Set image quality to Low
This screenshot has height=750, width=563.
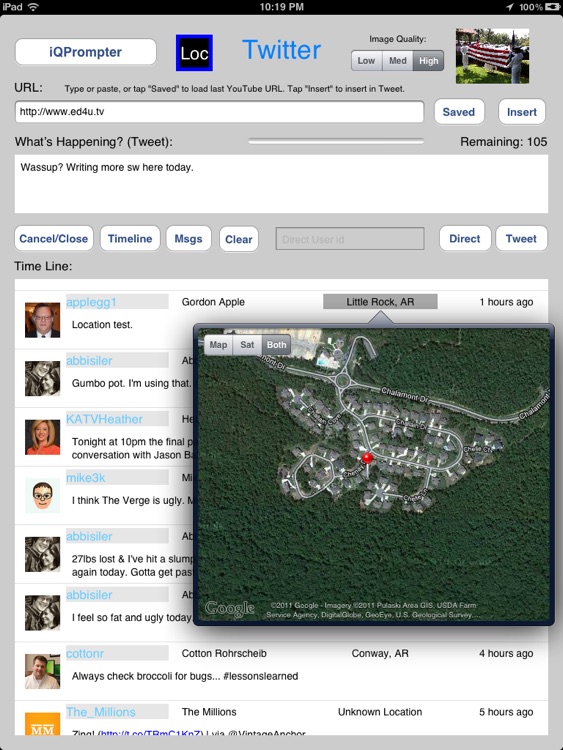[366, 61]
